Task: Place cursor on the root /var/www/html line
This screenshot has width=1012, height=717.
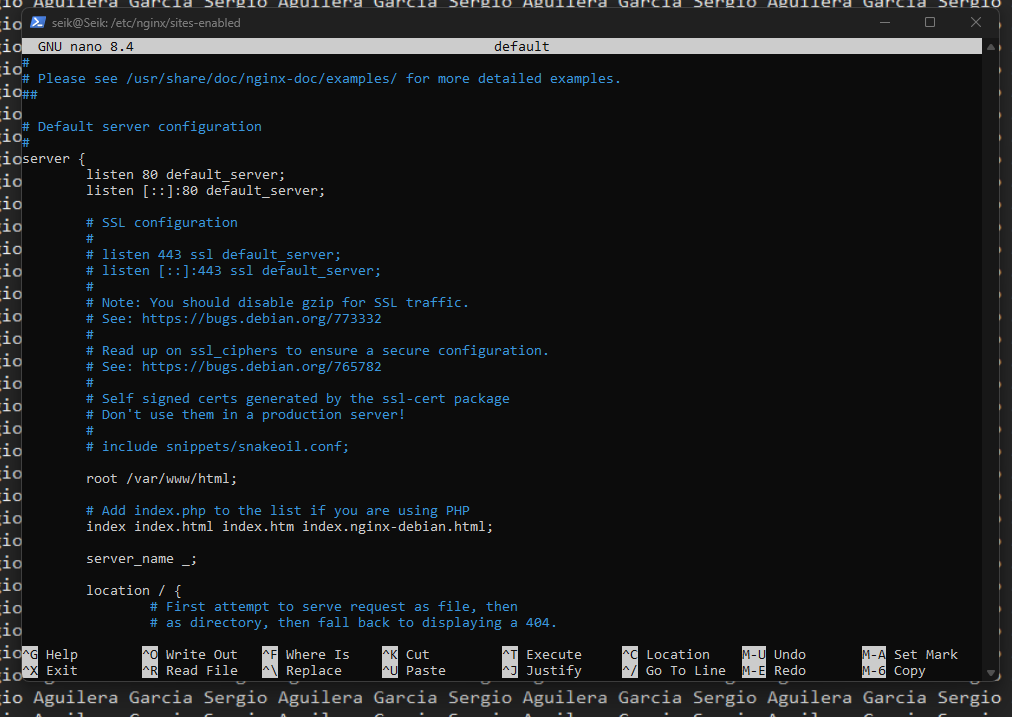Action: (x=161, y=479)
